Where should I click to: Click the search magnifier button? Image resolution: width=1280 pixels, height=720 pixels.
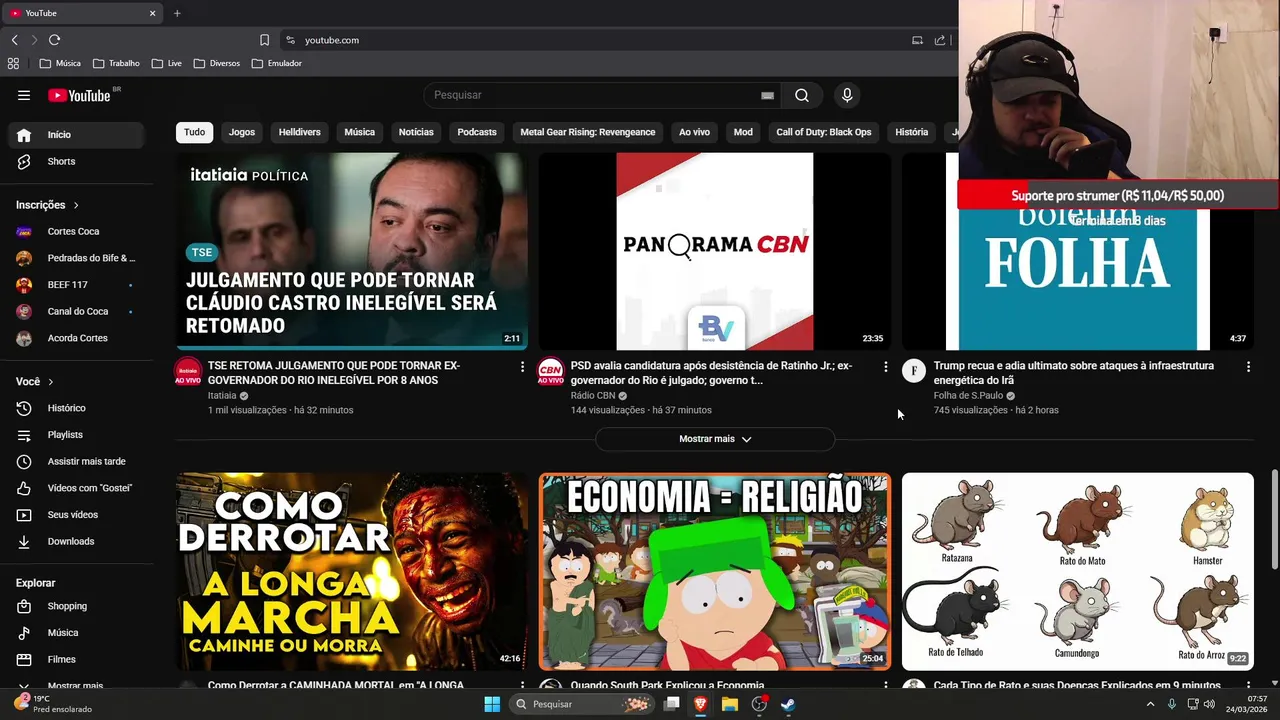802,95
